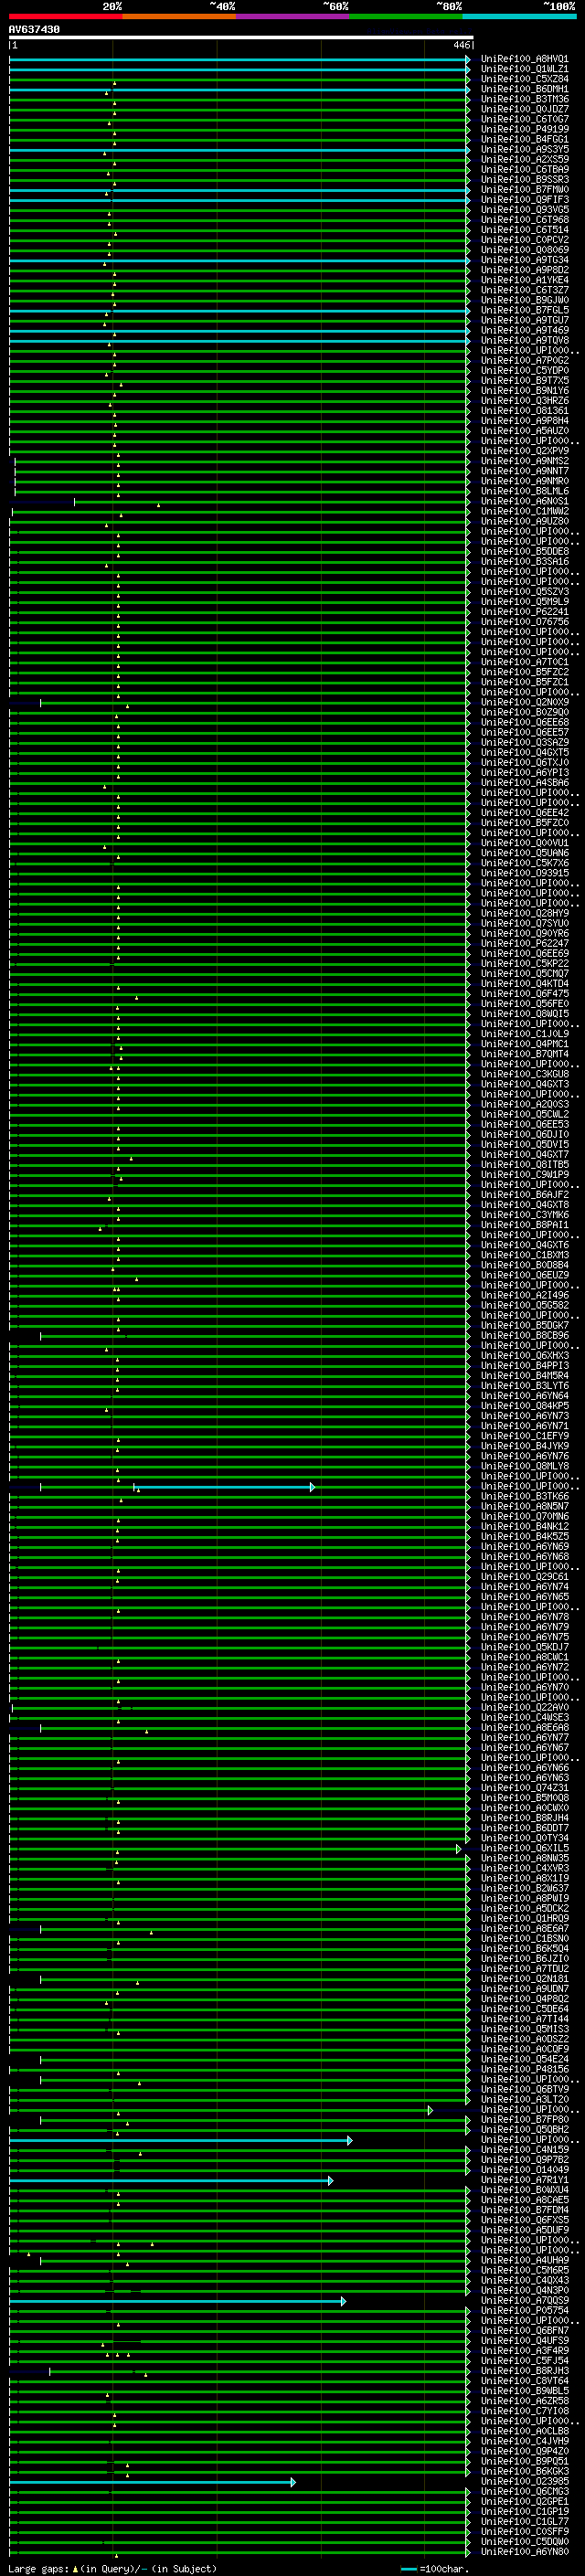585x2576 pixels.
Task: Open hit label UniRef100_B6DMH1
Action: 524,89
